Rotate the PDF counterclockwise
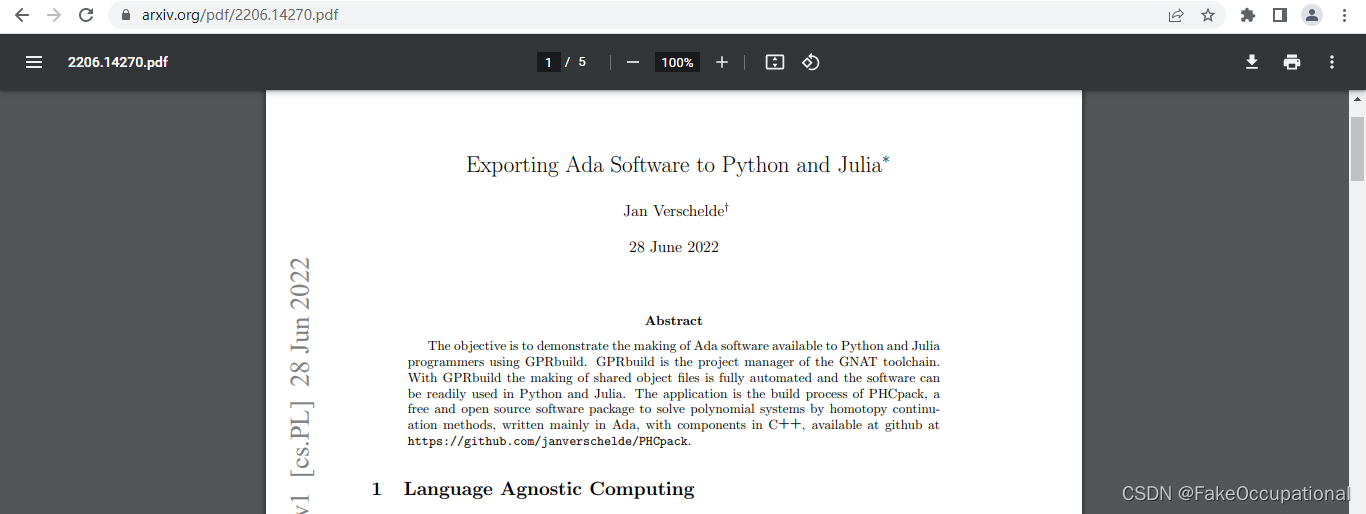1366x514 pixels. [x=811, y=62]
